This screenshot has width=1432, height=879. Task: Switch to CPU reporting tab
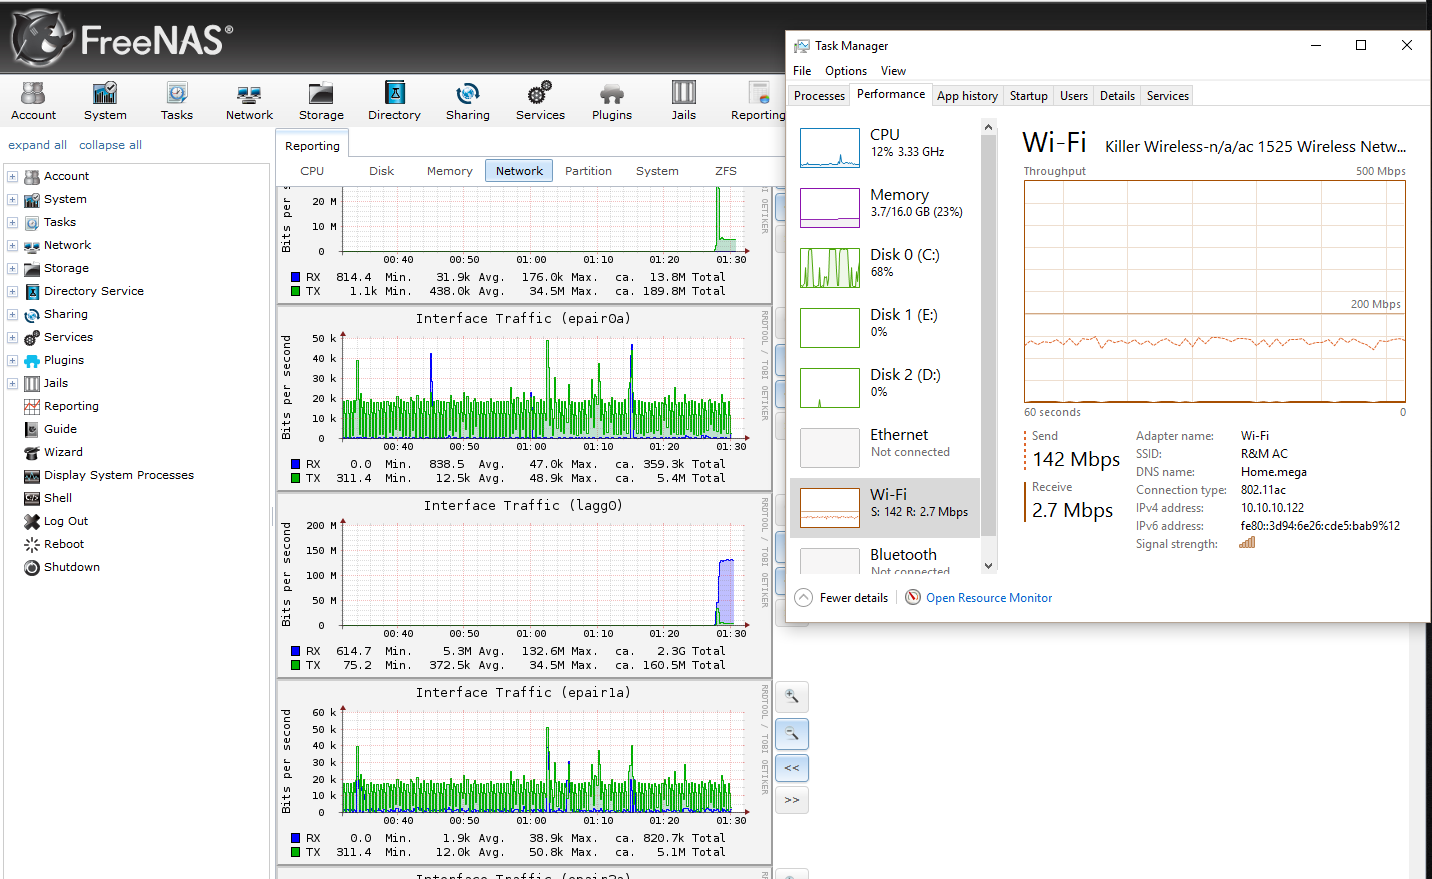click(x=312, y=171)
